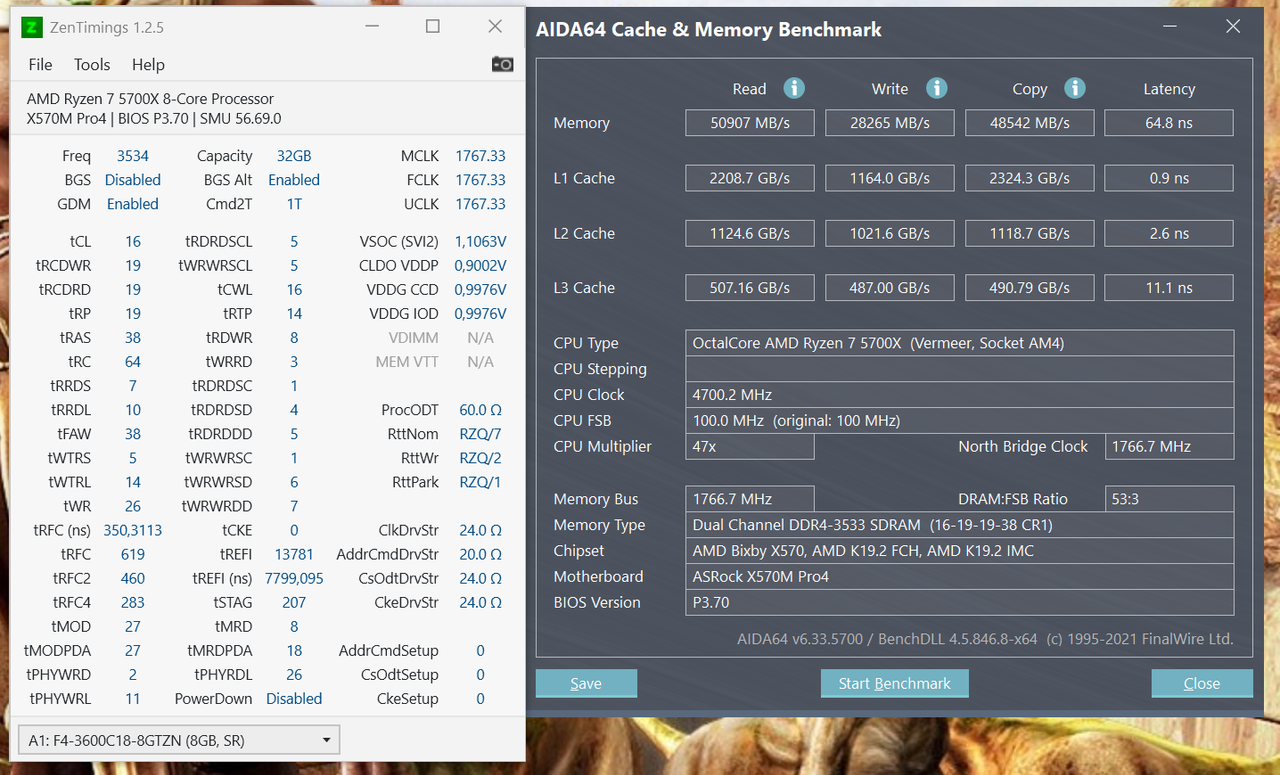The width and height of the screenshot is (1280, 775).
Task: Click the AddrCmdDrvStr value 20.0 Ω
Action: 480,554
